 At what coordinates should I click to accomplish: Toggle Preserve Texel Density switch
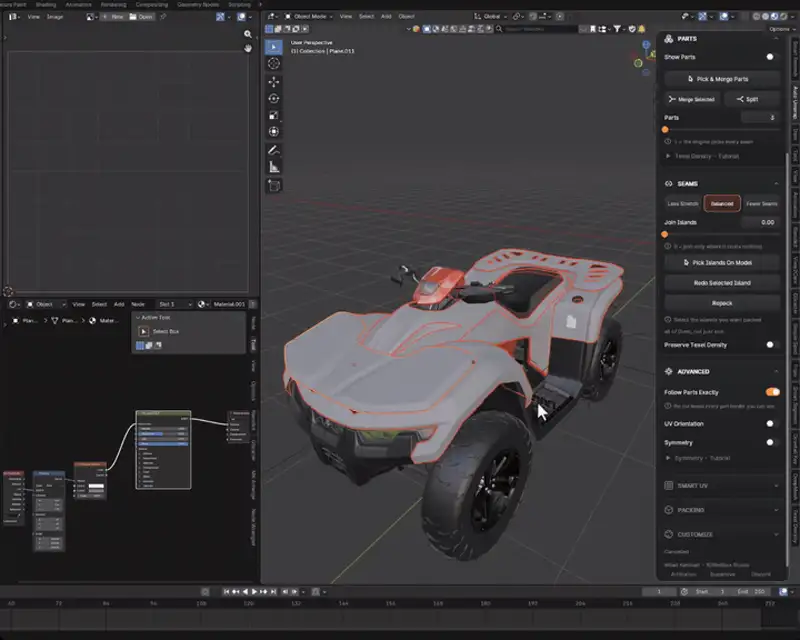pos(772,345)
